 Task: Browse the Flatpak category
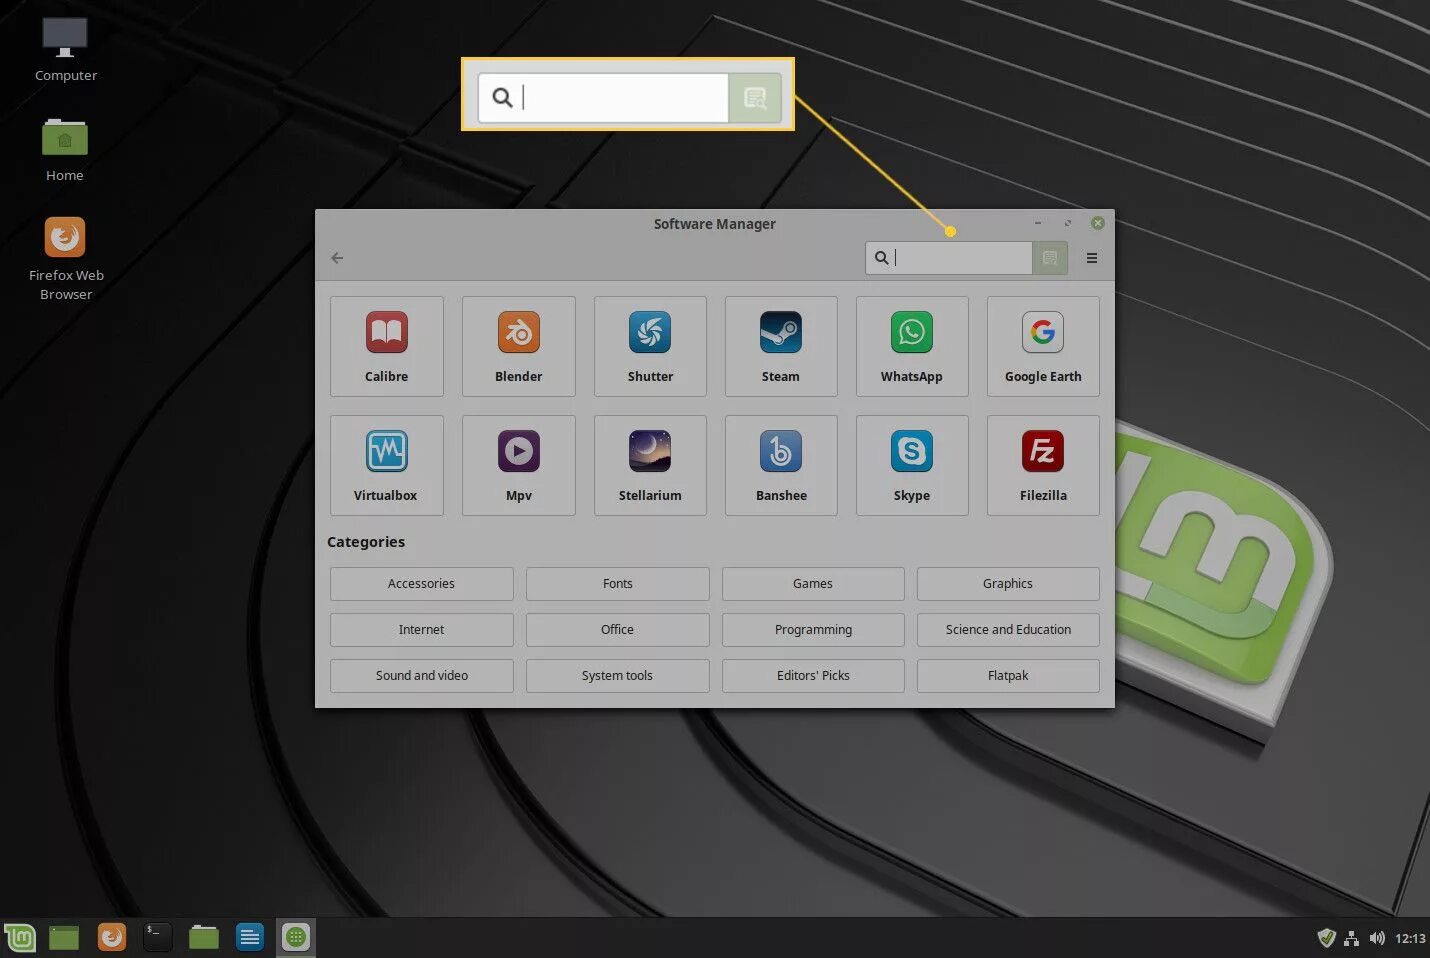point(1008,676)
